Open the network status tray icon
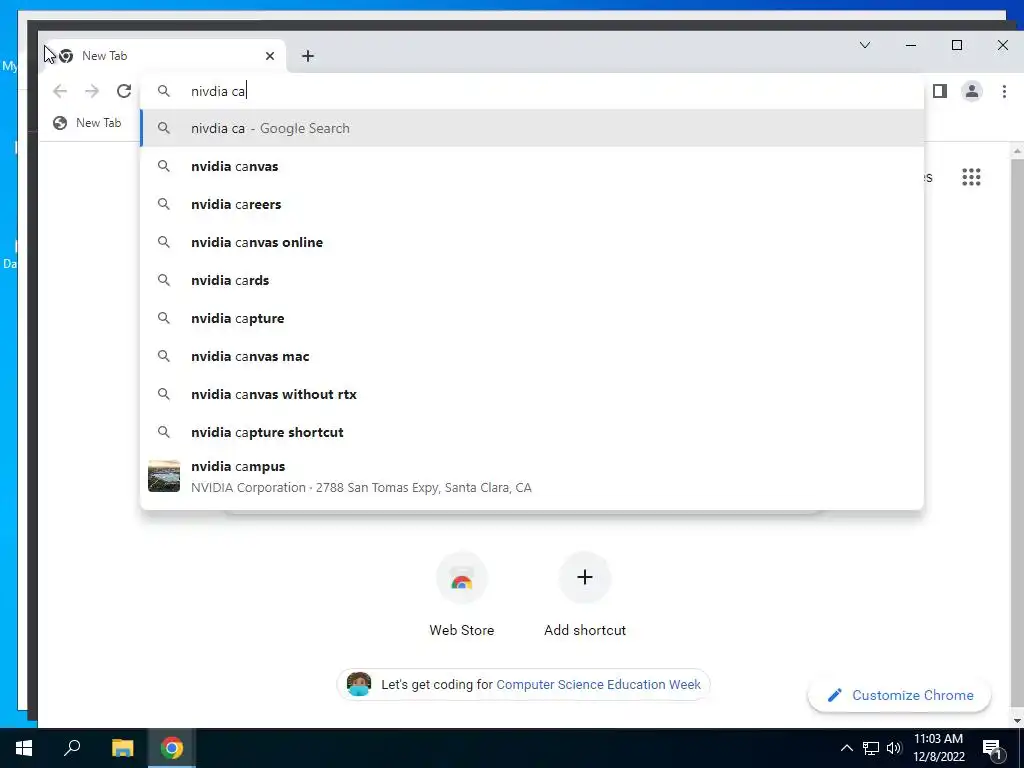This screenshot has height=768, width=1024. coord(871,748)
